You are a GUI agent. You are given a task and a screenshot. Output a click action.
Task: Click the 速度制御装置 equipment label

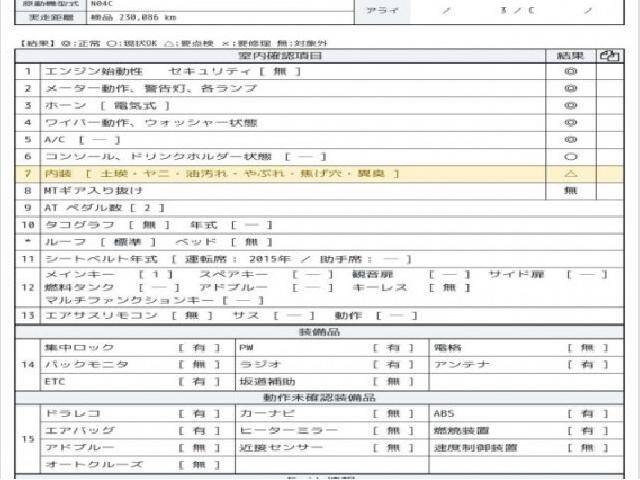476,448
